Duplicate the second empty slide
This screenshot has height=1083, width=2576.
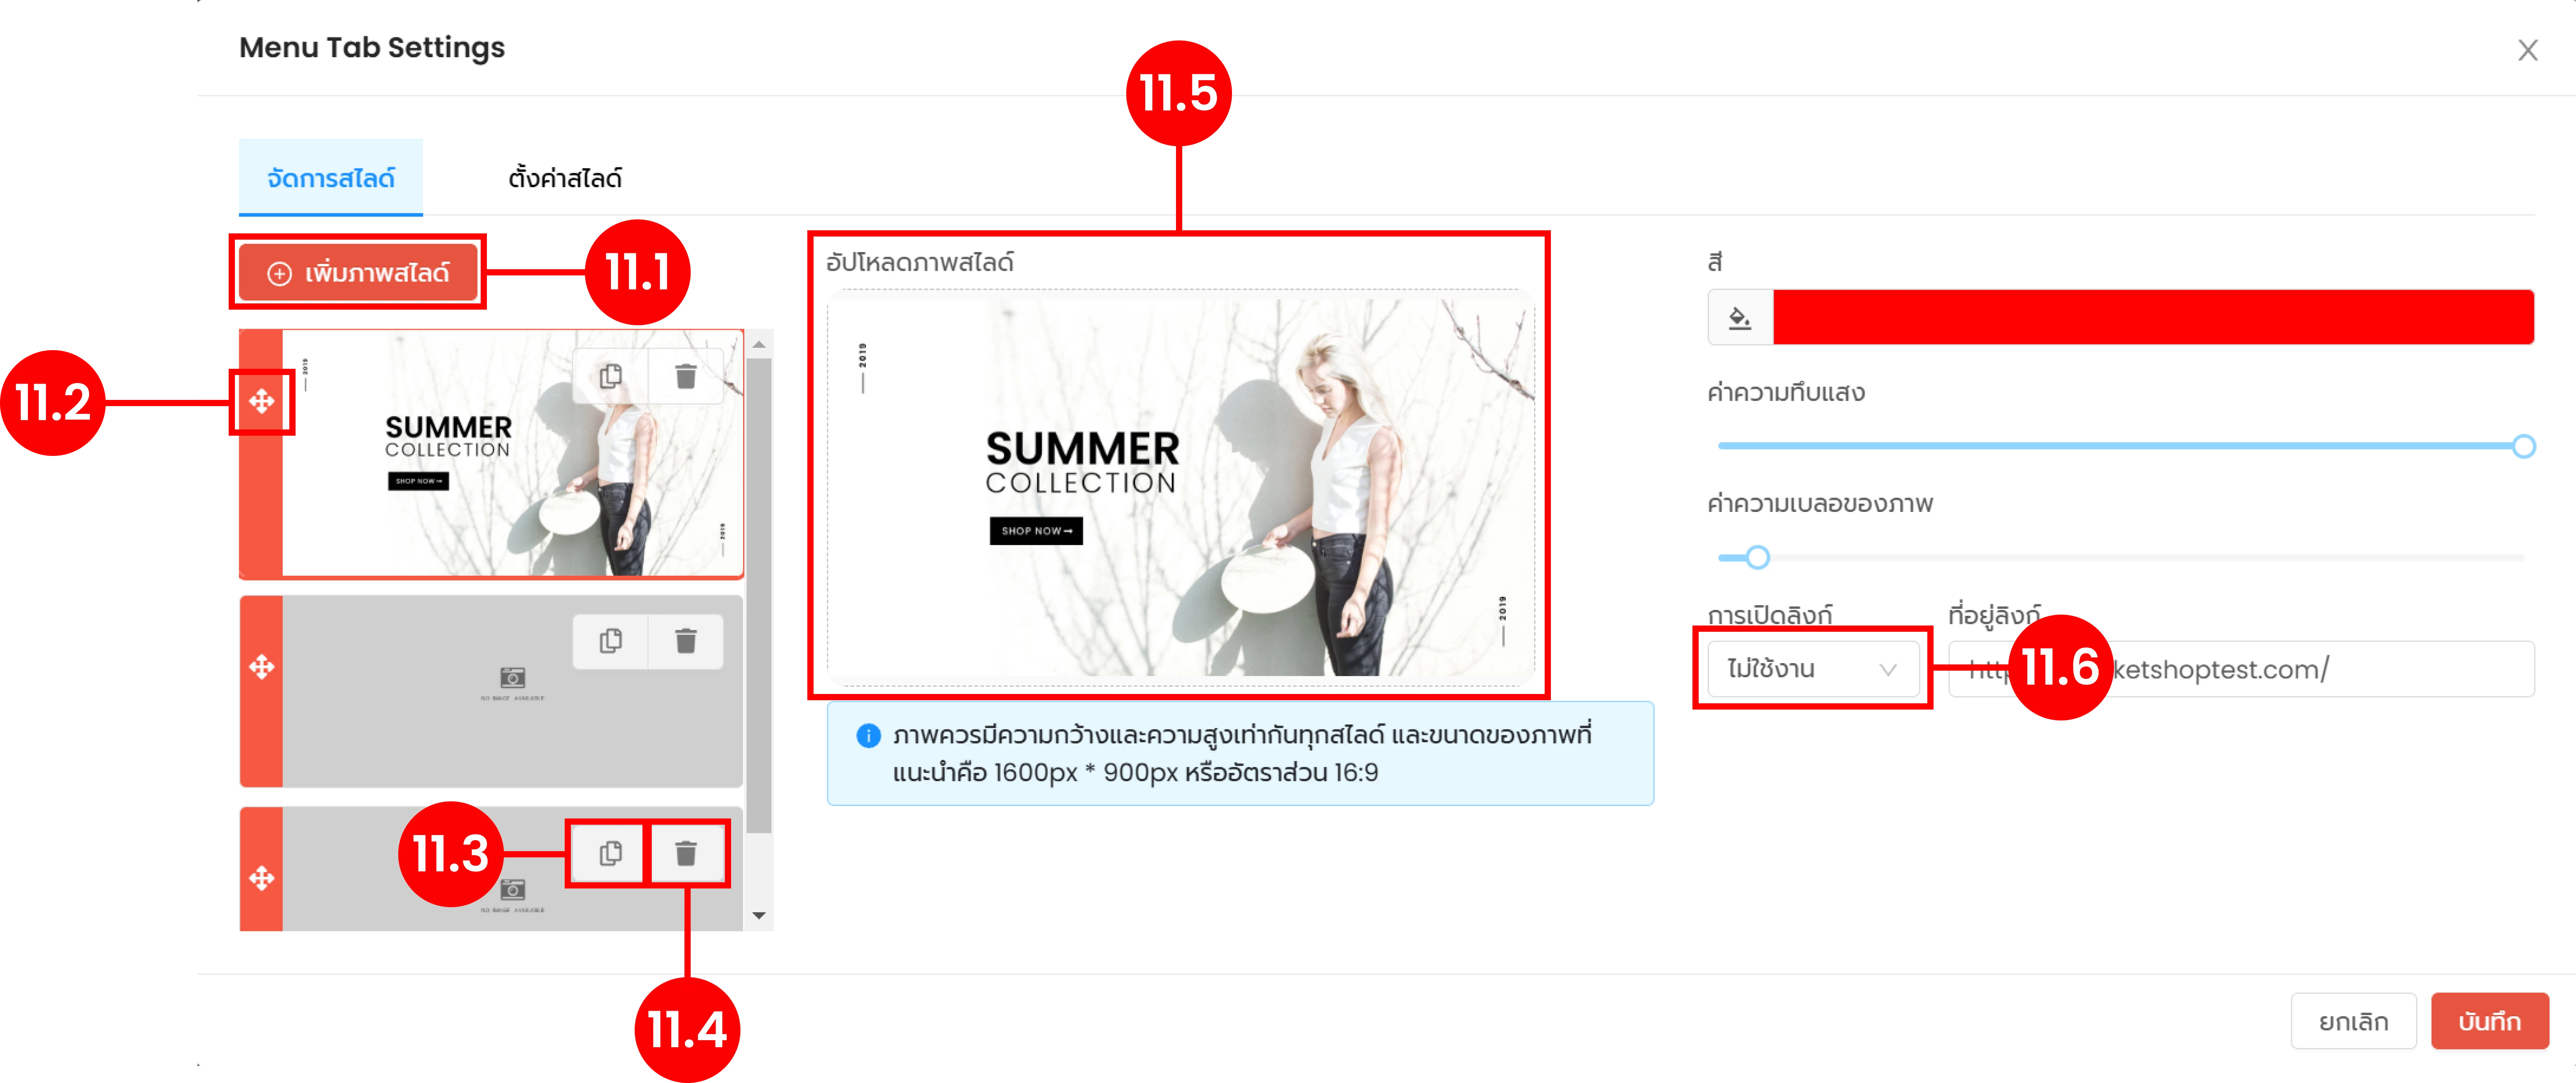click(x=610, y=641)
